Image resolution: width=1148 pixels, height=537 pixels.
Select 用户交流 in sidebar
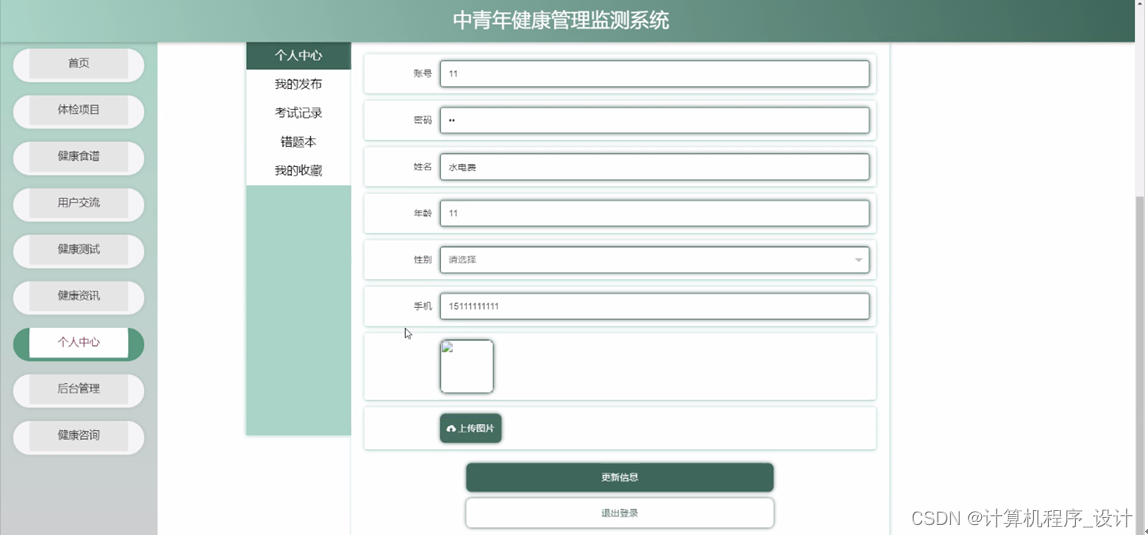(78, 204)
